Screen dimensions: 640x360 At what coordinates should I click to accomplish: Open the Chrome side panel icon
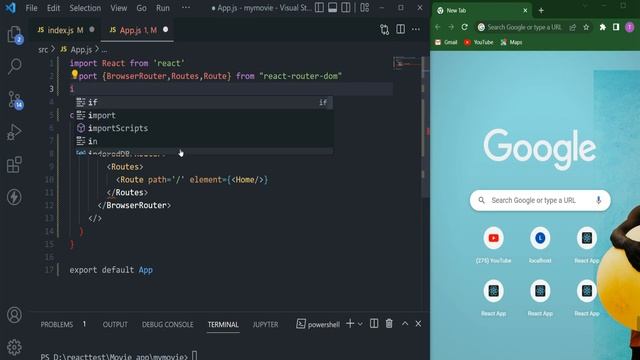616,27
